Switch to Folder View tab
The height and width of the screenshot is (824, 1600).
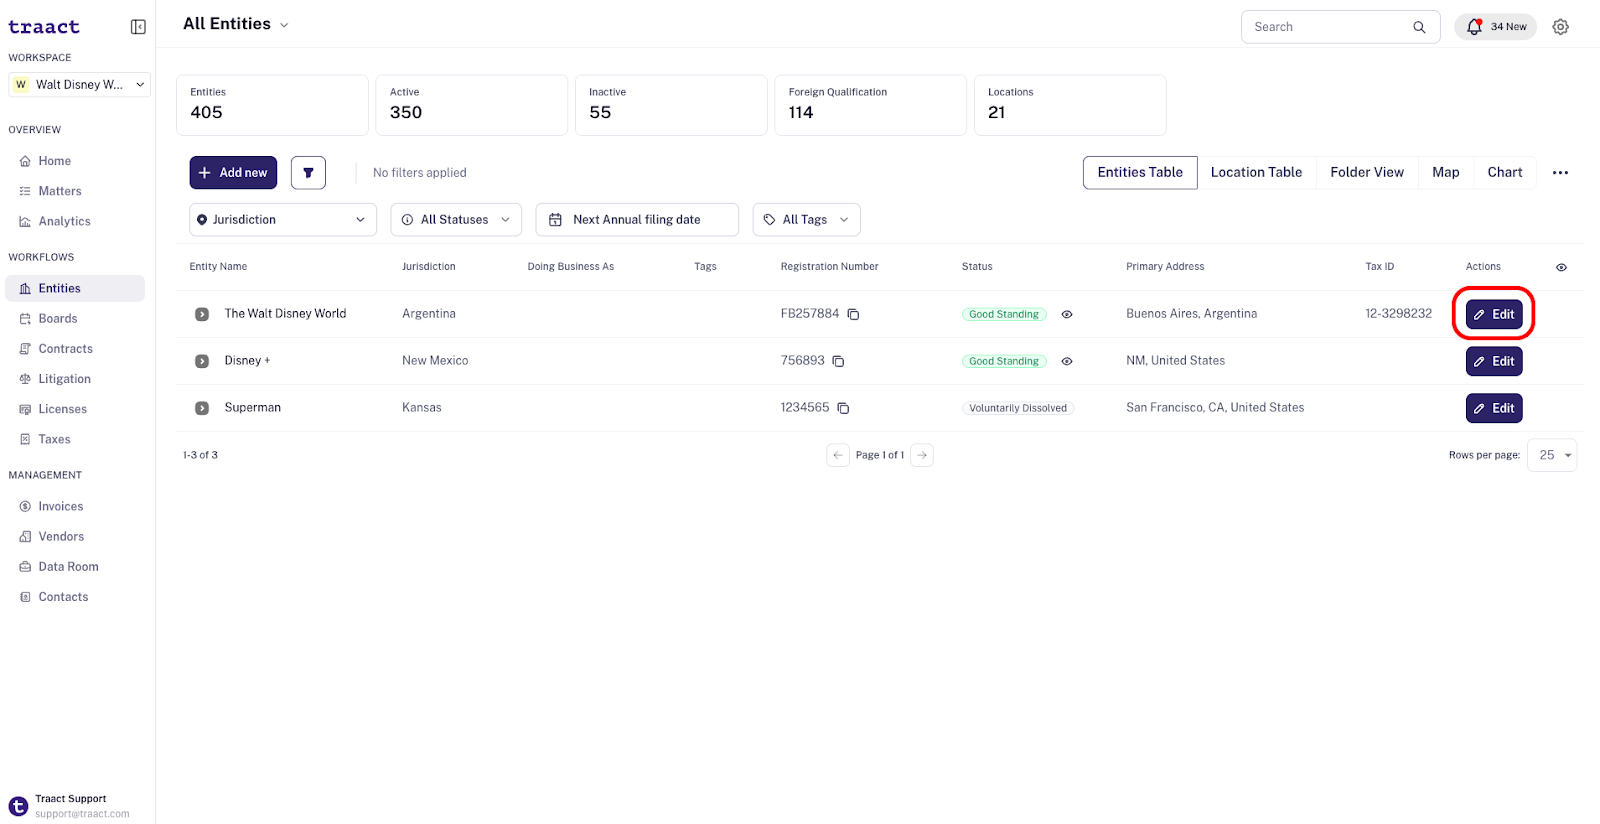tap(1367, 173)
